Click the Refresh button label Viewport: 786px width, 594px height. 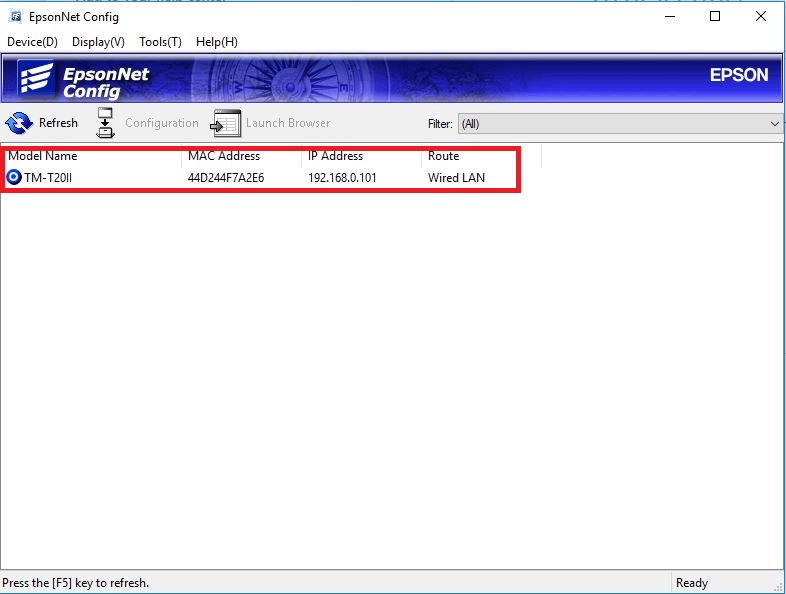(x=58, y=123)
